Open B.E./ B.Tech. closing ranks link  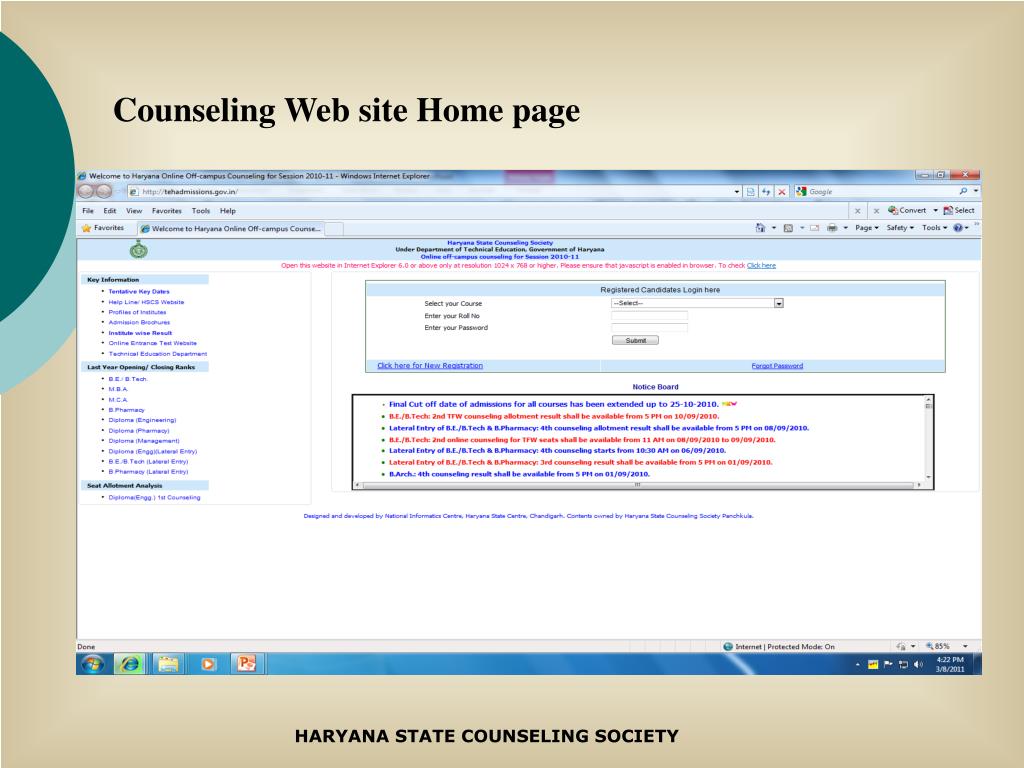pos(128,379)
